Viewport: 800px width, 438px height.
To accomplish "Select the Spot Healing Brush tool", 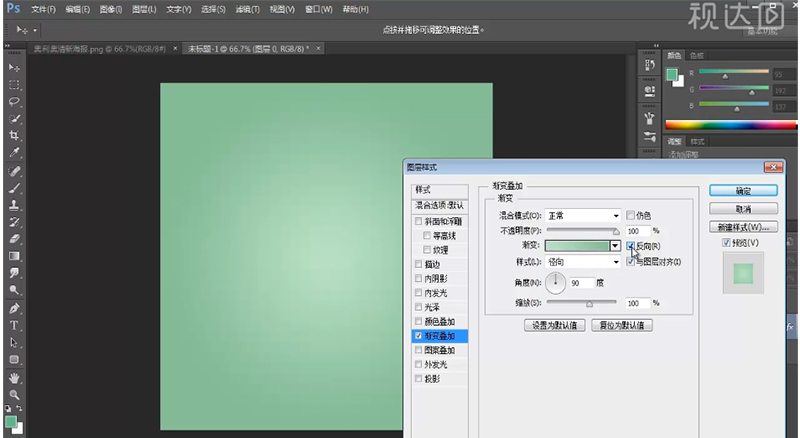I will point(14,171).
